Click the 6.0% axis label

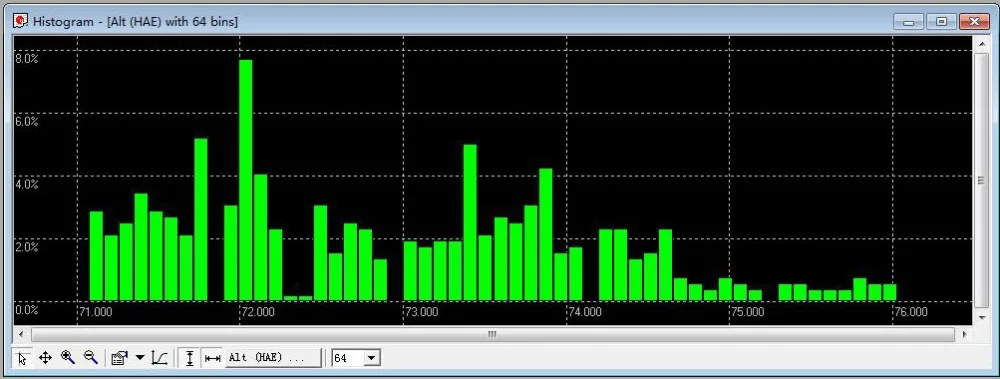pos(27,121)
